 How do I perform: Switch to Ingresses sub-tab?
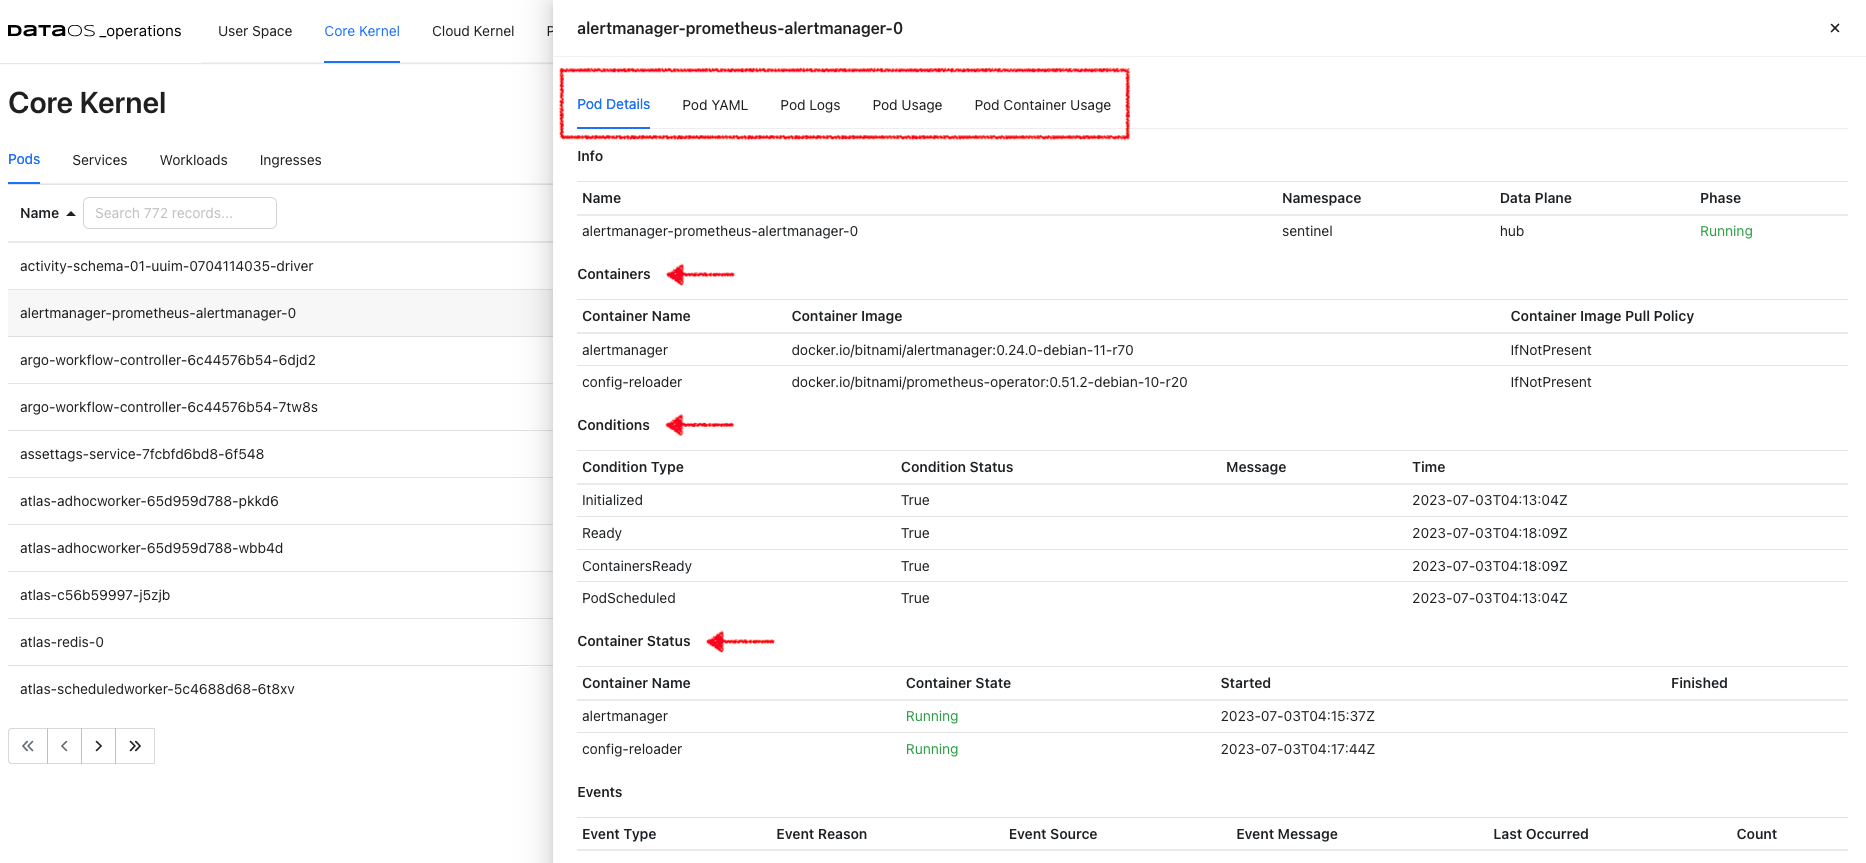click(x=291, y=160)
